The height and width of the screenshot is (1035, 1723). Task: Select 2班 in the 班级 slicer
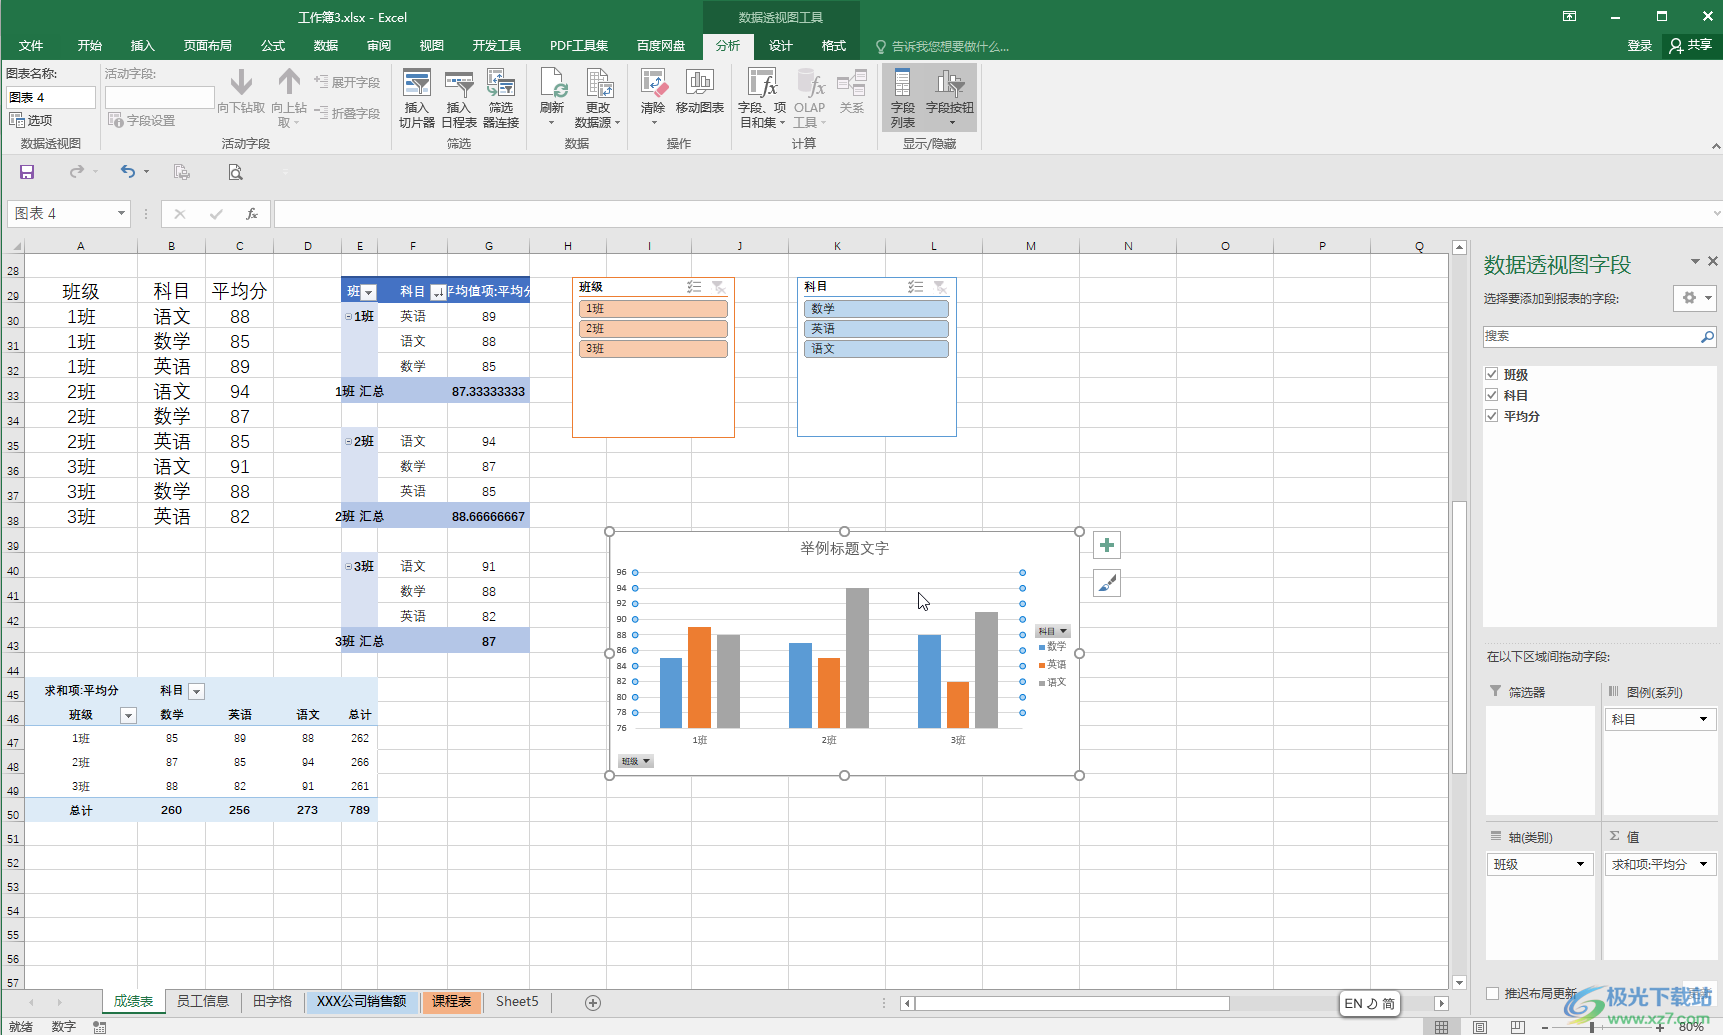pos(653,329)
